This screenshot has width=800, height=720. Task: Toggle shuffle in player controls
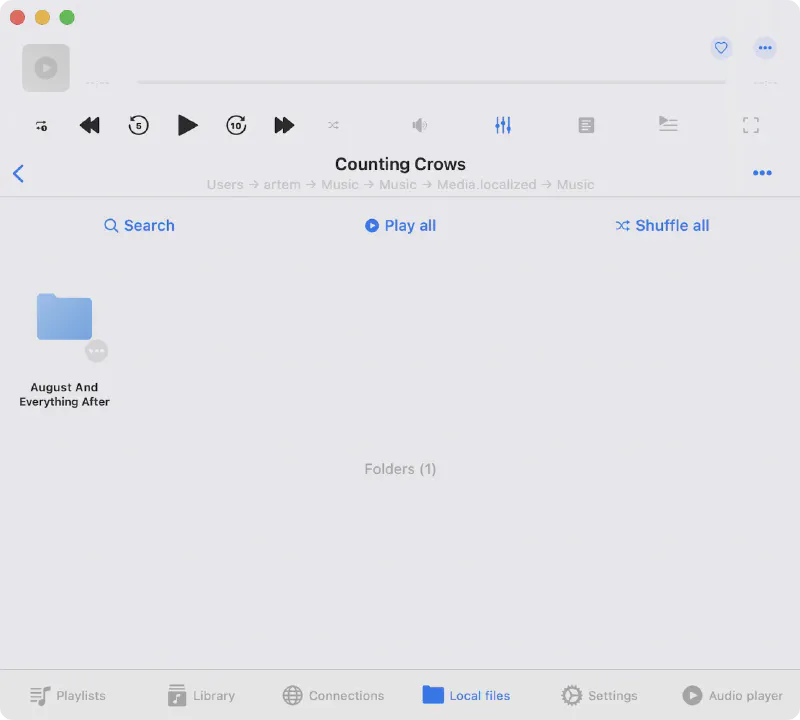(333, 125)
